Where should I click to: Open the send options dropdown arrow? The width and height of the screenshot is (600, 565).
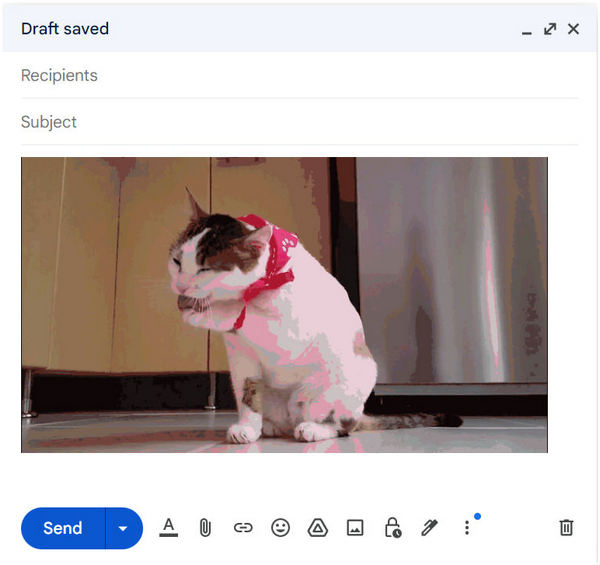click(124, 528)
